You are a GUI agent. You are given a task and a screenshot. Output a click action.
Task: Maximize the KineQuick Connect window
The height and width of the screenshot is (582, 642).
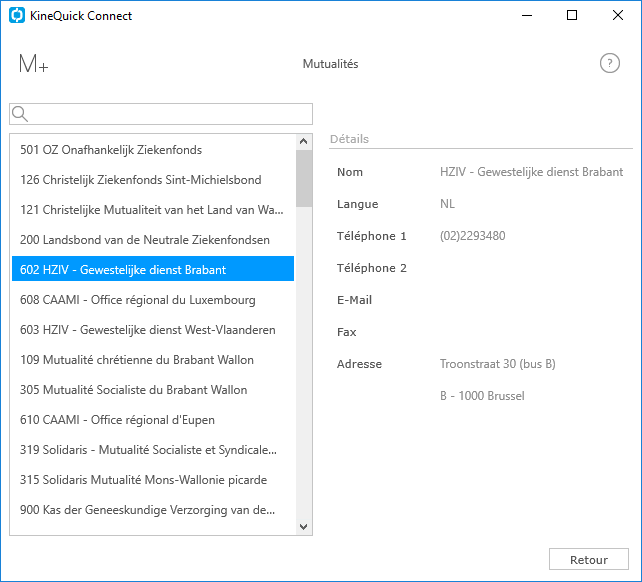[572, 16]
